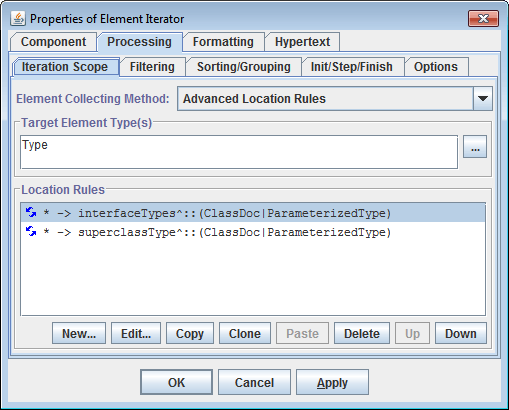
Task: Select the interfaceTypes location rule row
Action: pos(253,213)
